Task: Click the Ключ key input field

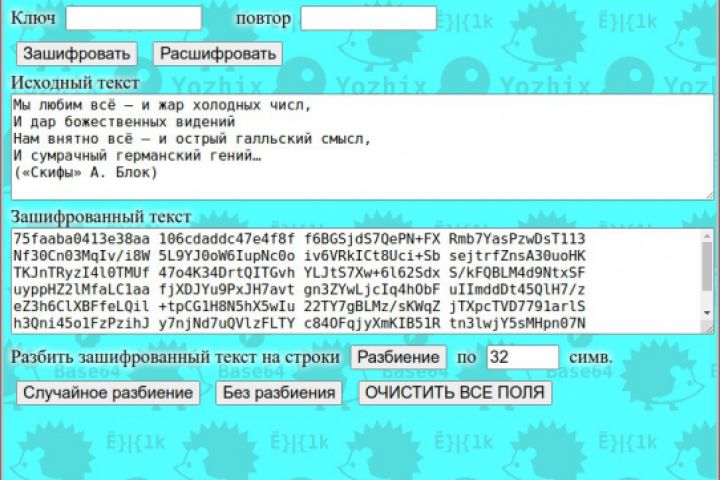Action: coord(134,18)
